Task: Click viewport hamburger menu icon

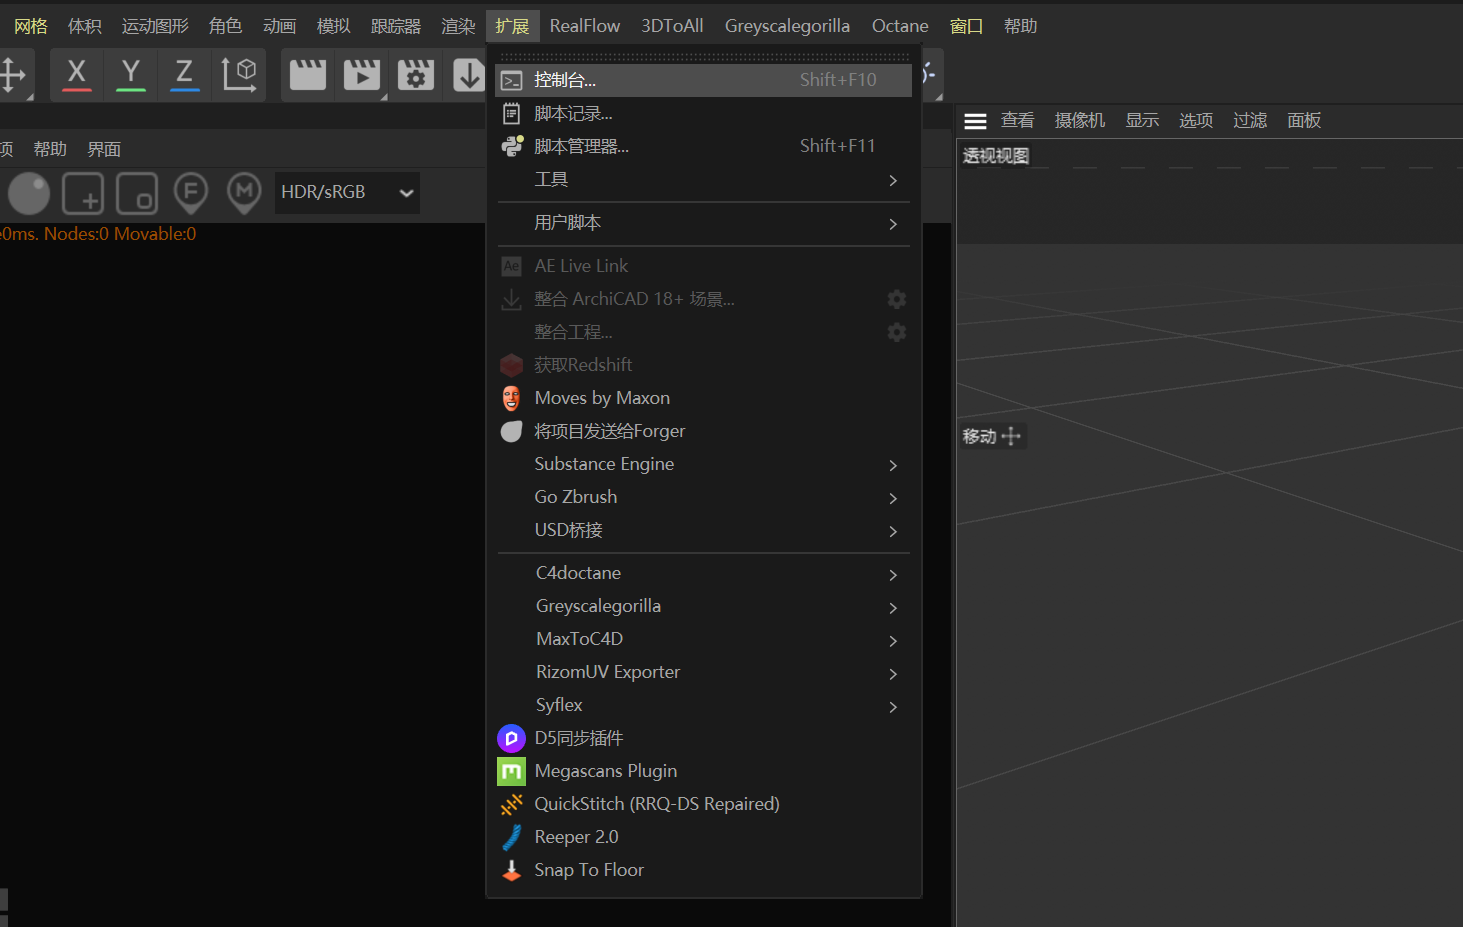Action: point(976,121)
